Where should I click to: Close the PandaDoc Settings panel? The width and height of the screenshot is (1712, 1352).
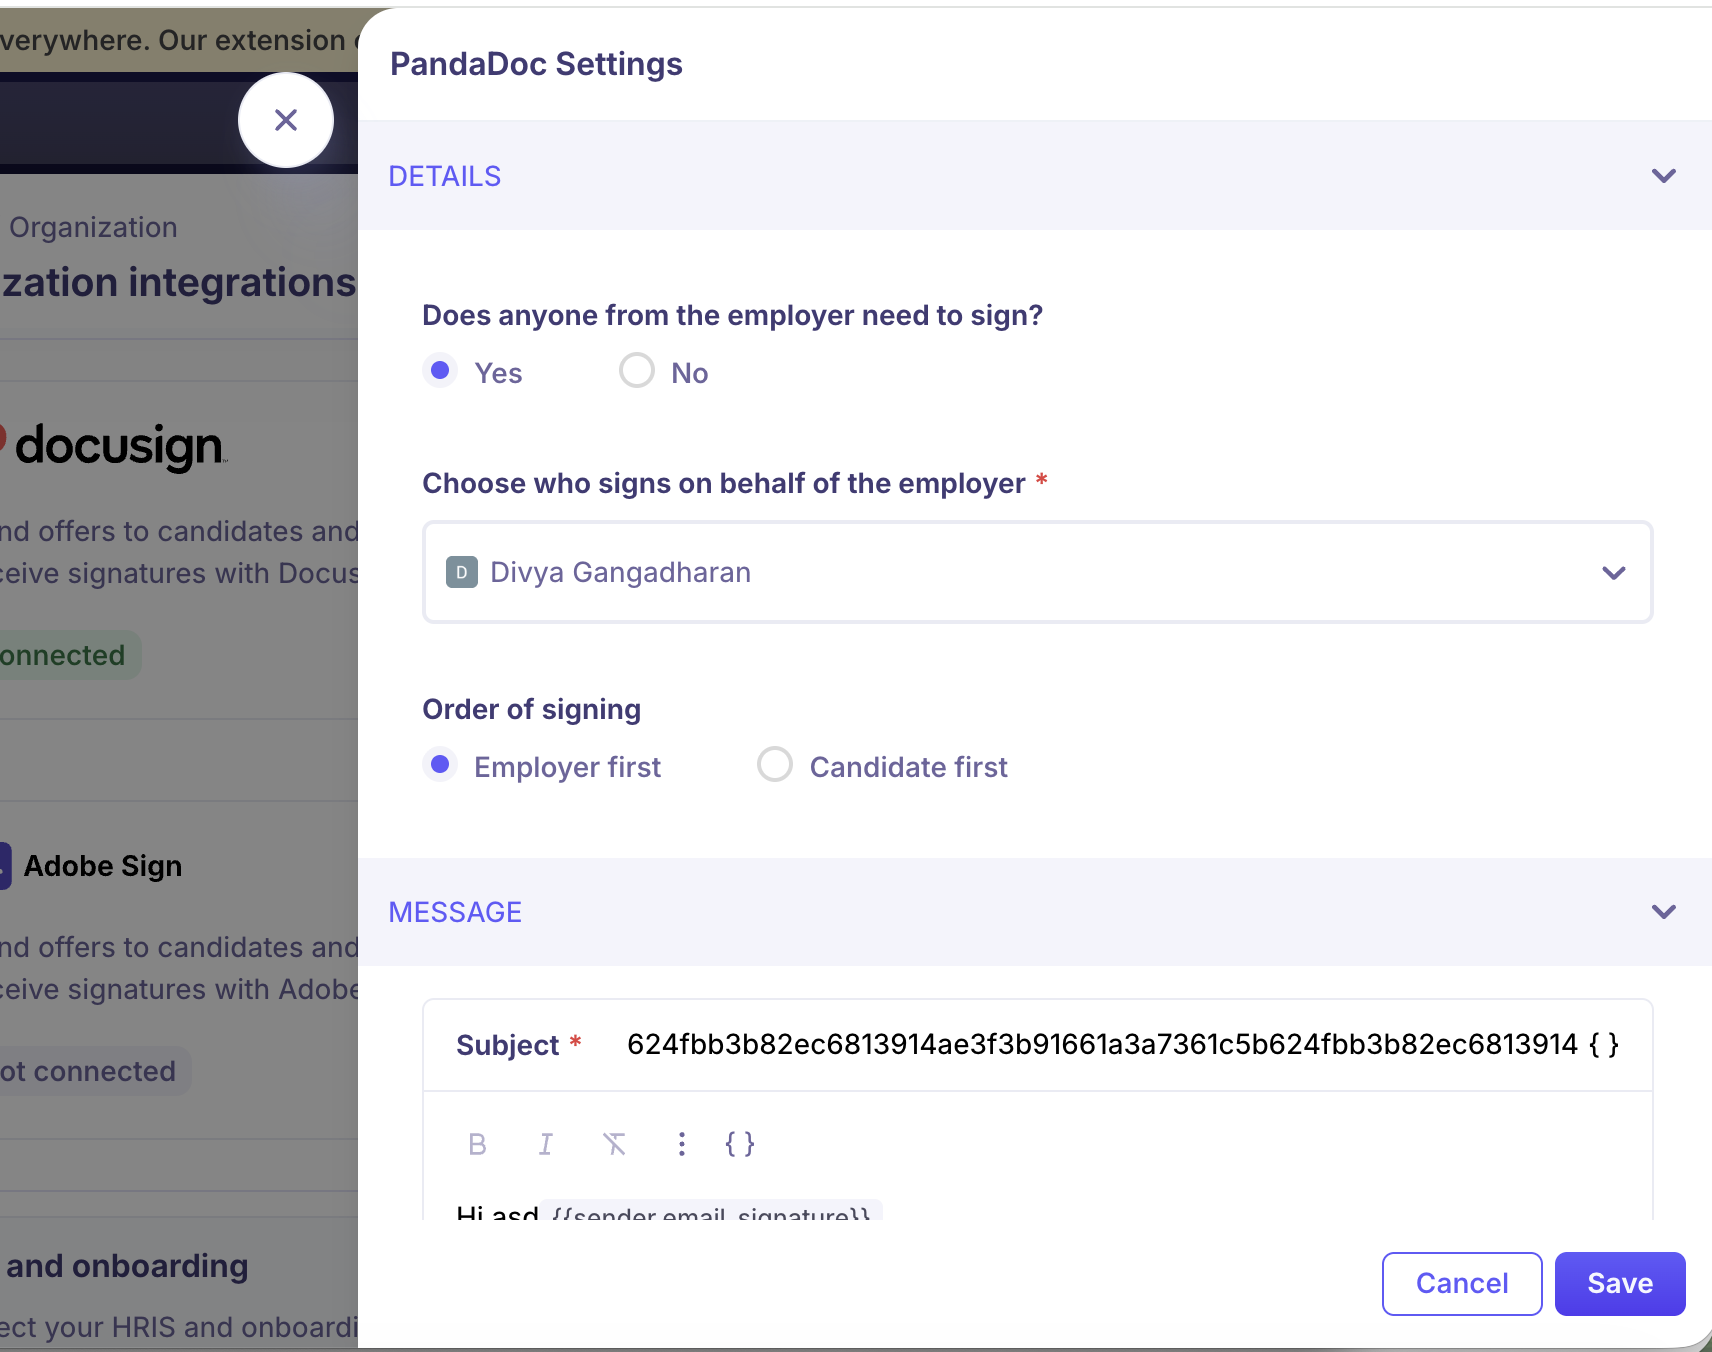(x=286, y=120)
